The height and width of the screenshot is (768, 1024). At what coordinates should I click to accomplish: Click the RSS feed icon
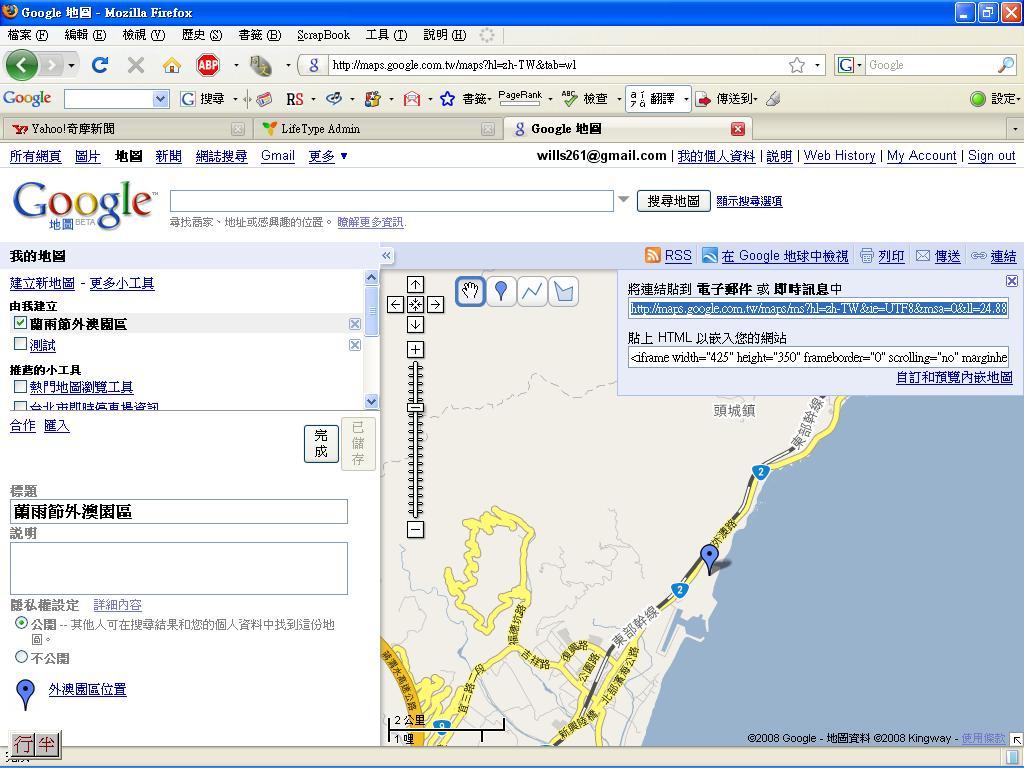pyautogui.click(x=652, y=255)
